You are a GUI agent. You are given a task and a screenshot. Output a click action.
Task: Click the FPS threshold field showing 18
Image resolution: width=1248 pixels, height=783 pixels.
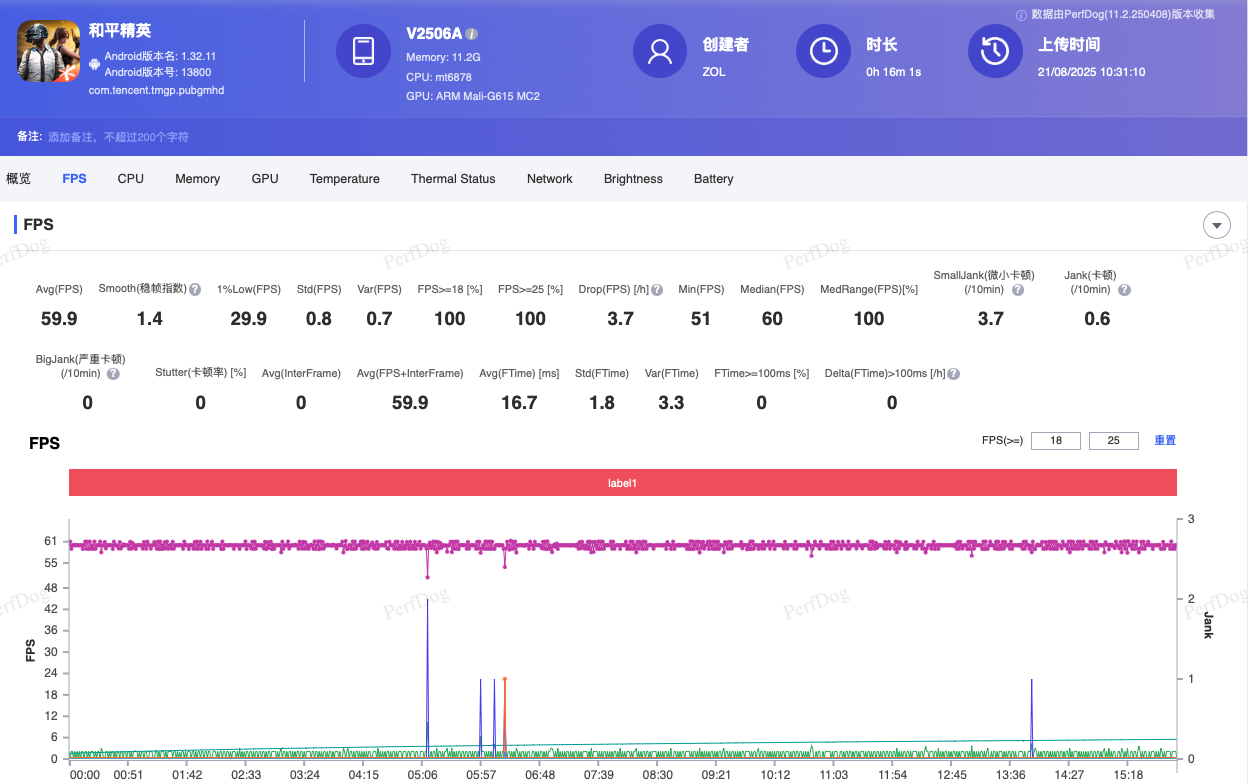pos(1055,441)
